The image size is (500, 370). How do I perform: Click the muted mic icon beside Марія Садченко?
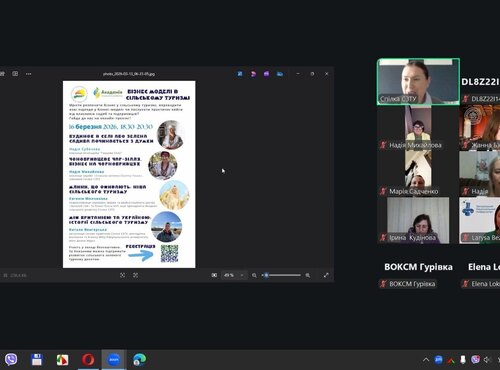383,191
